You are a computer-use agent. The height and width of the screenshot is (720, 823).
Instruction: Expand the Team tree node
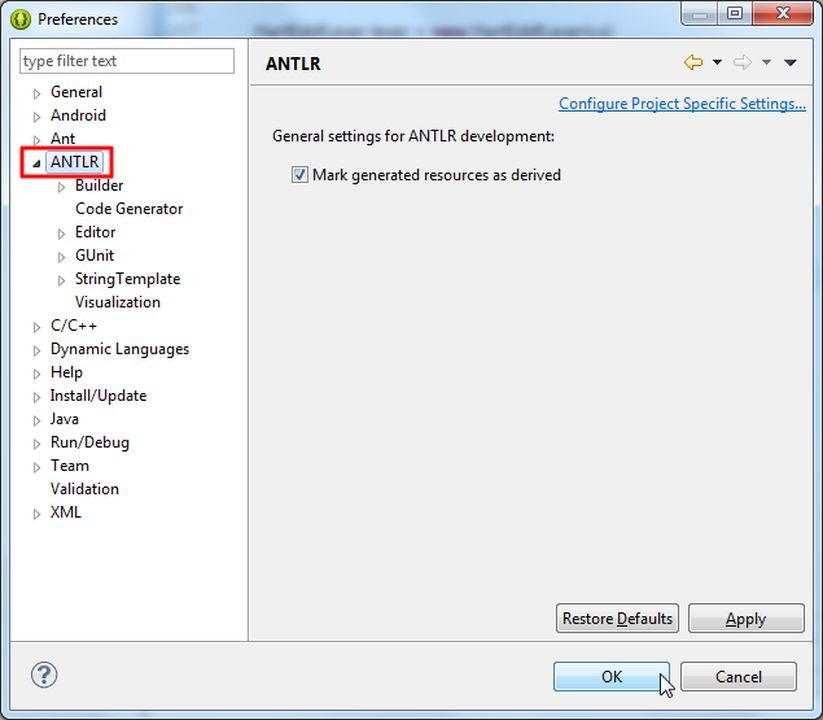(x=37, y=467)
